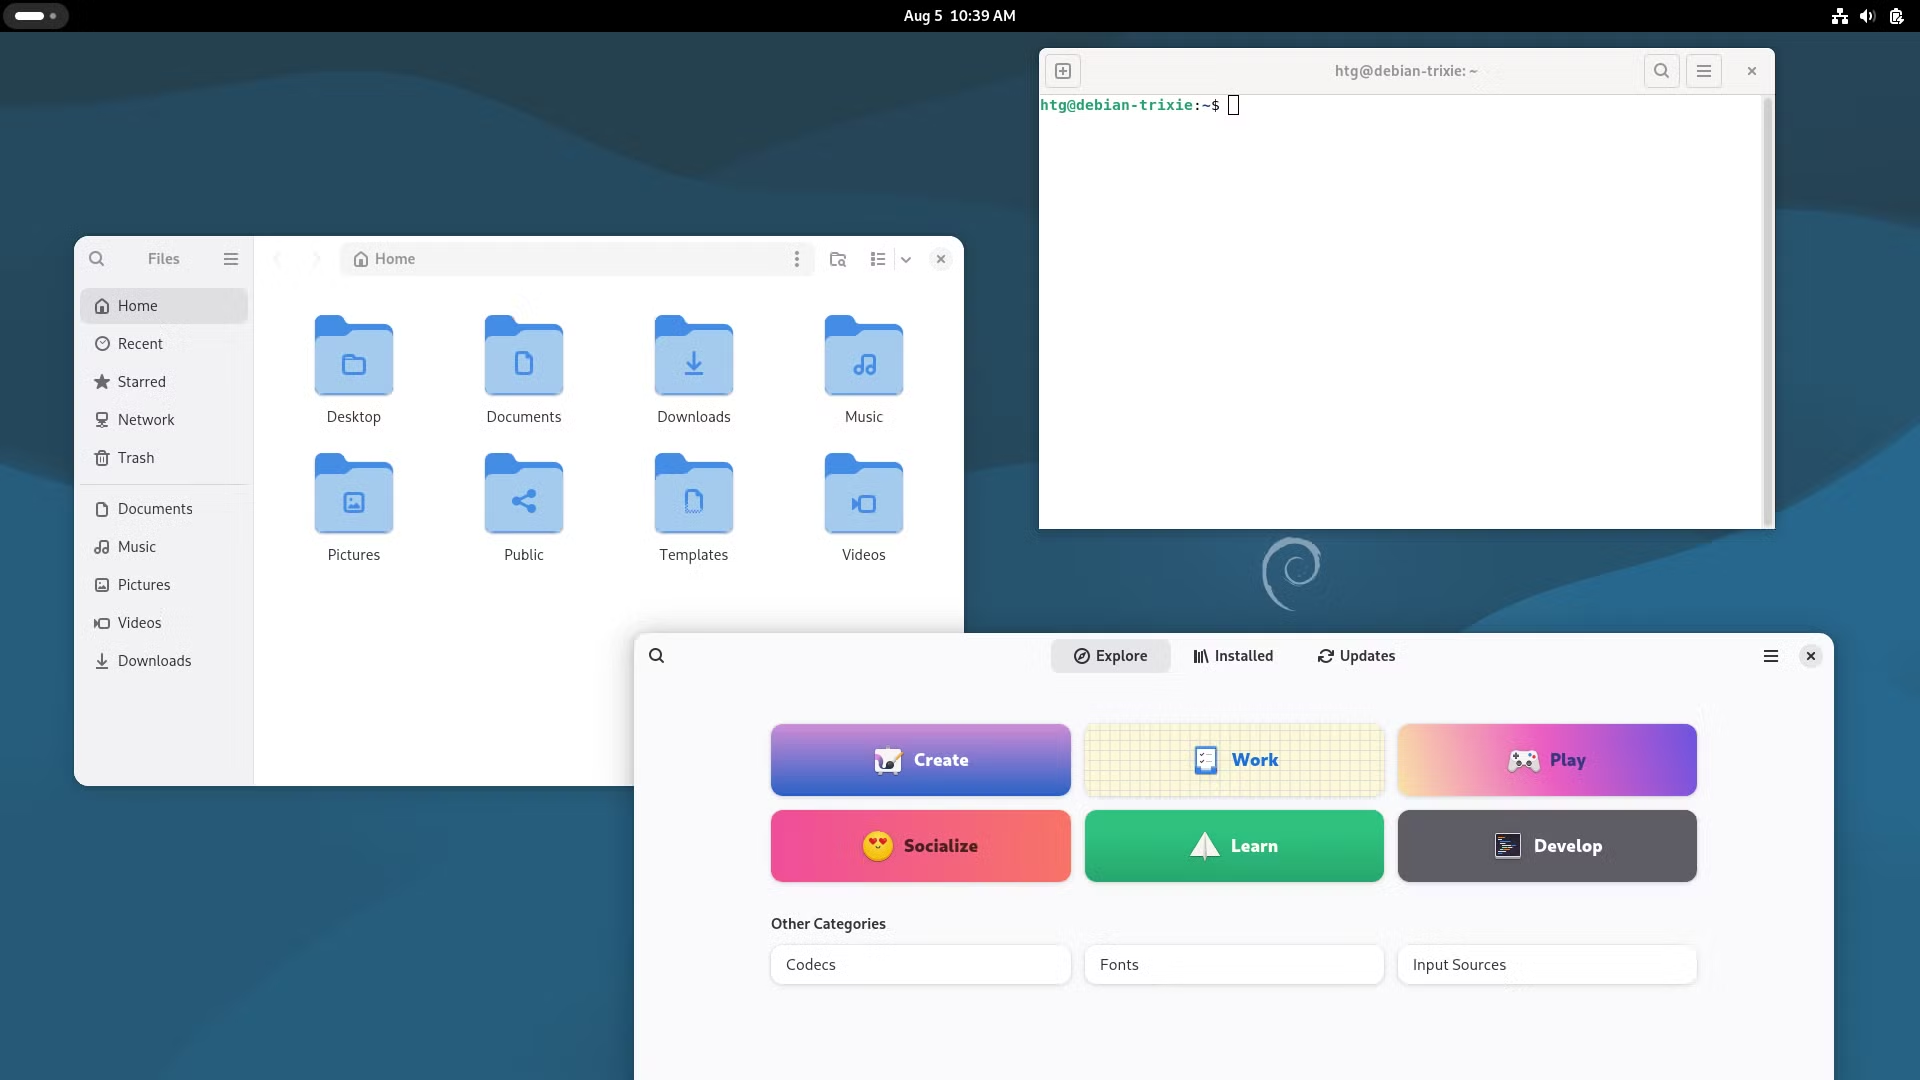Open the Create category
1920x1080 pixels.
(x=920, y=760)
